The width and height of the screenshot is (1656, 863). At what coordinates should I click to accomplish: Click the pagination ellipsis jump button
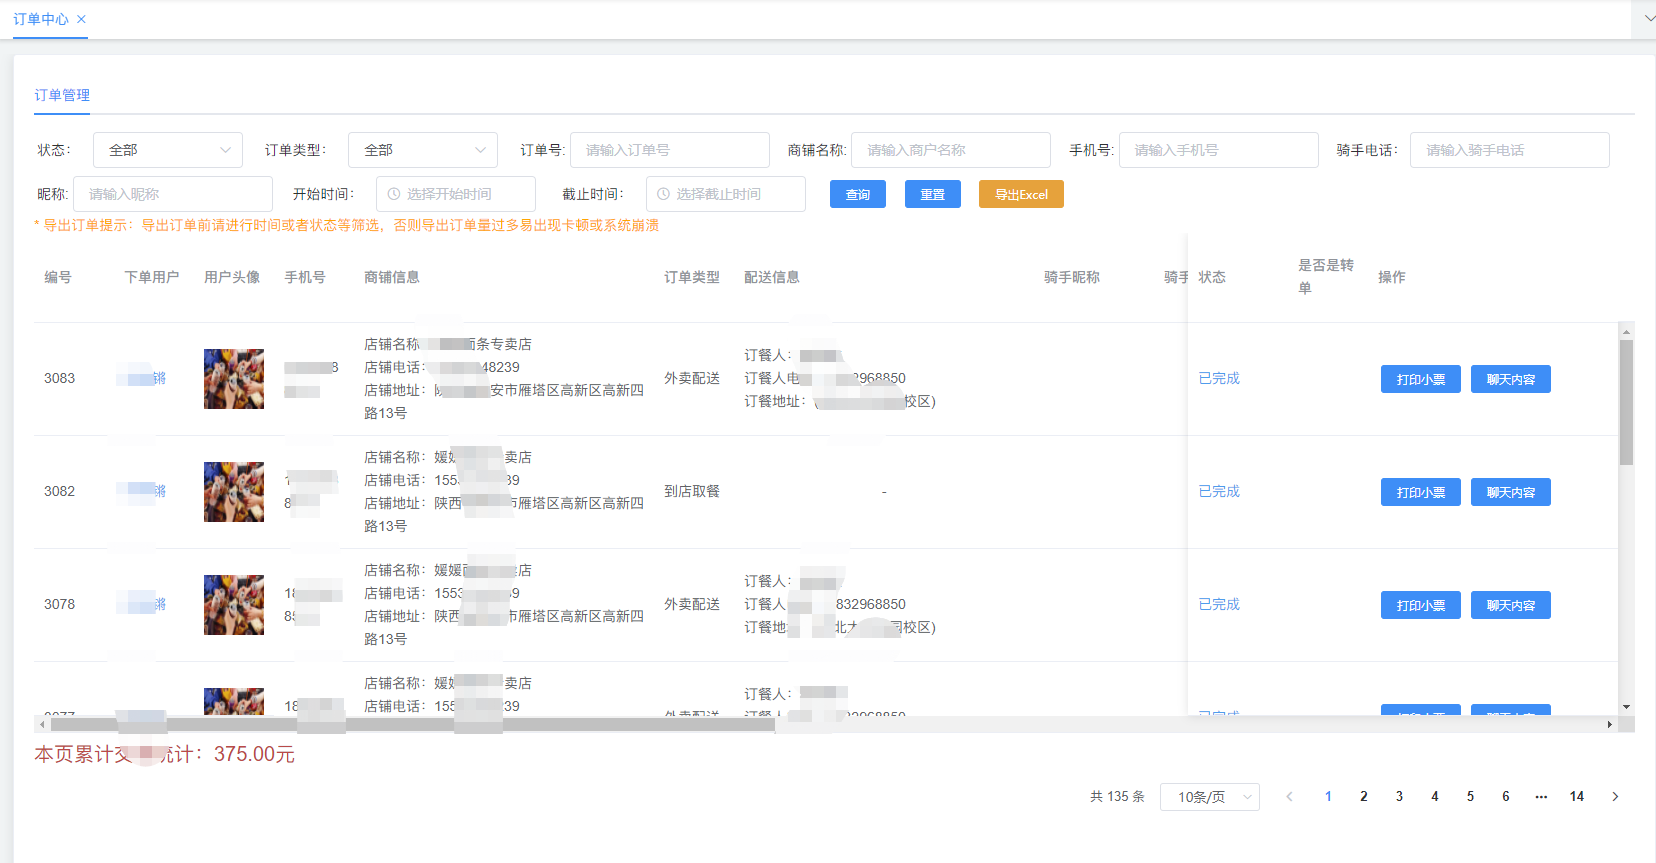pyautogui.click(x=1541, y=797)
